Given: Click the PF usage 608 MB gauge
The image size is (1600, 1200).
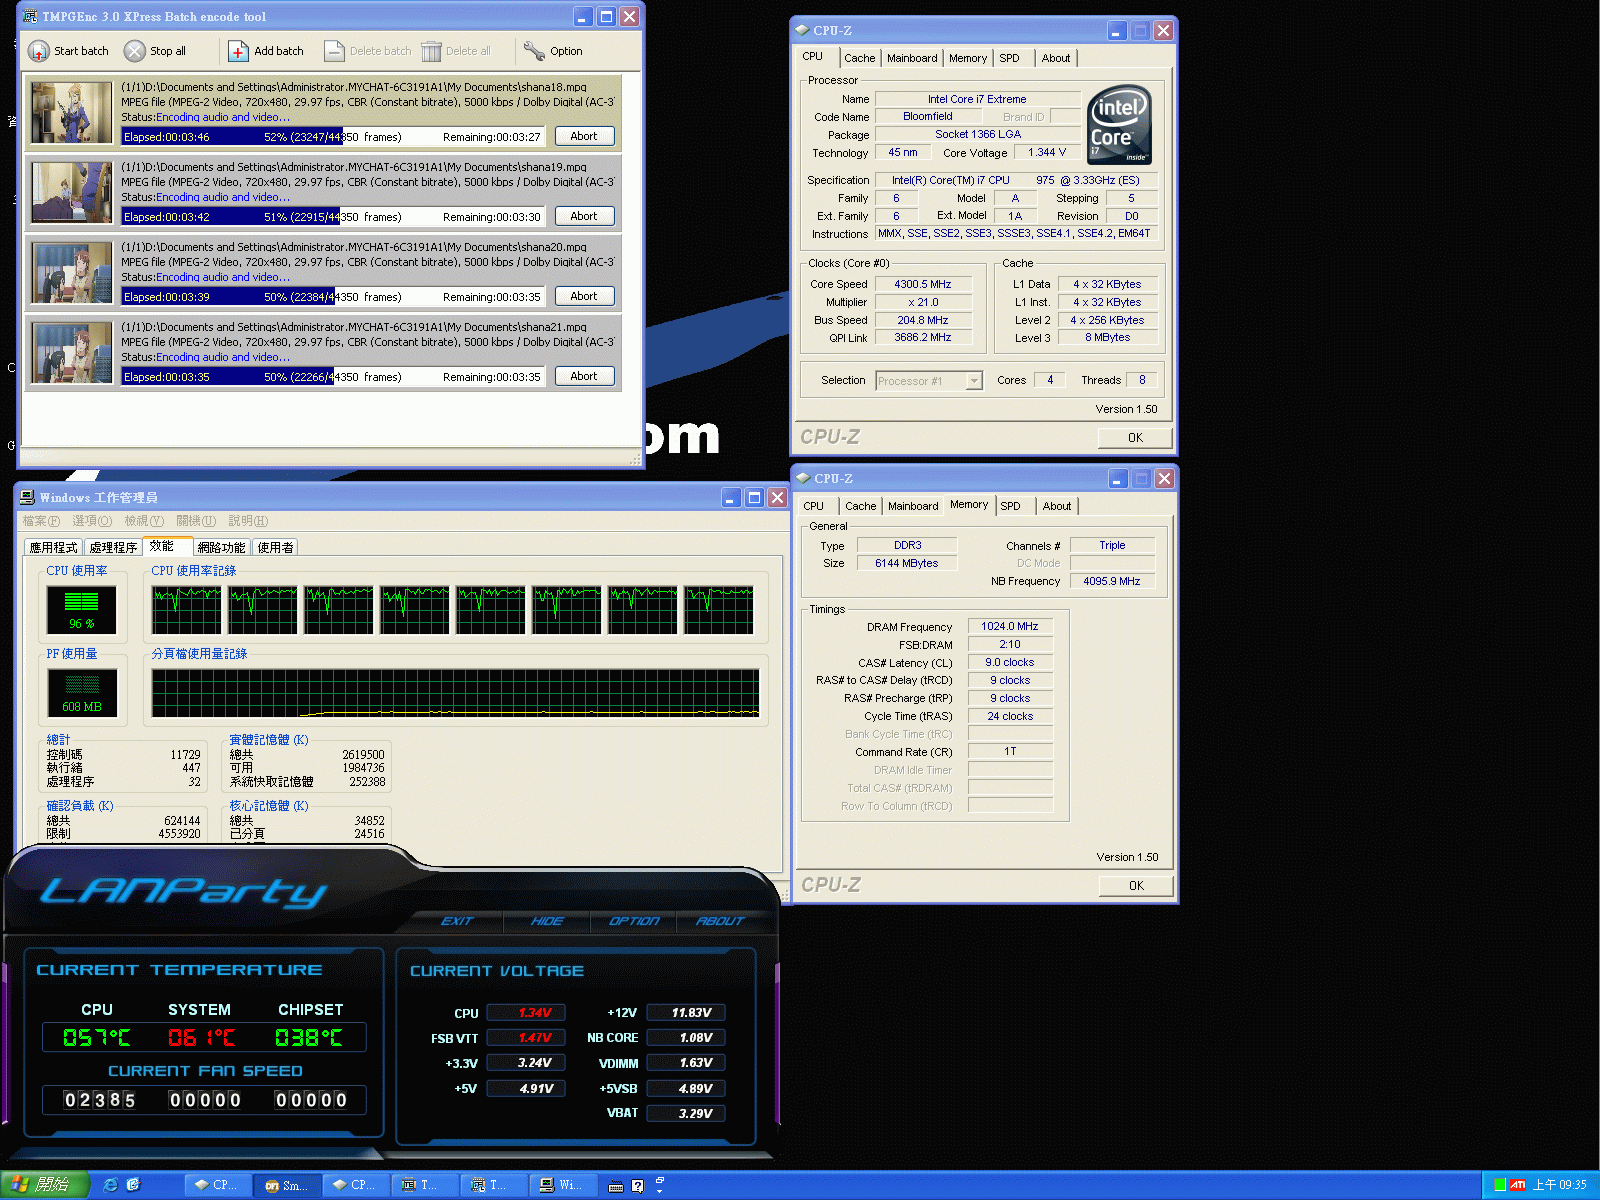Looking at the screenshot, I should coord(82,692).
